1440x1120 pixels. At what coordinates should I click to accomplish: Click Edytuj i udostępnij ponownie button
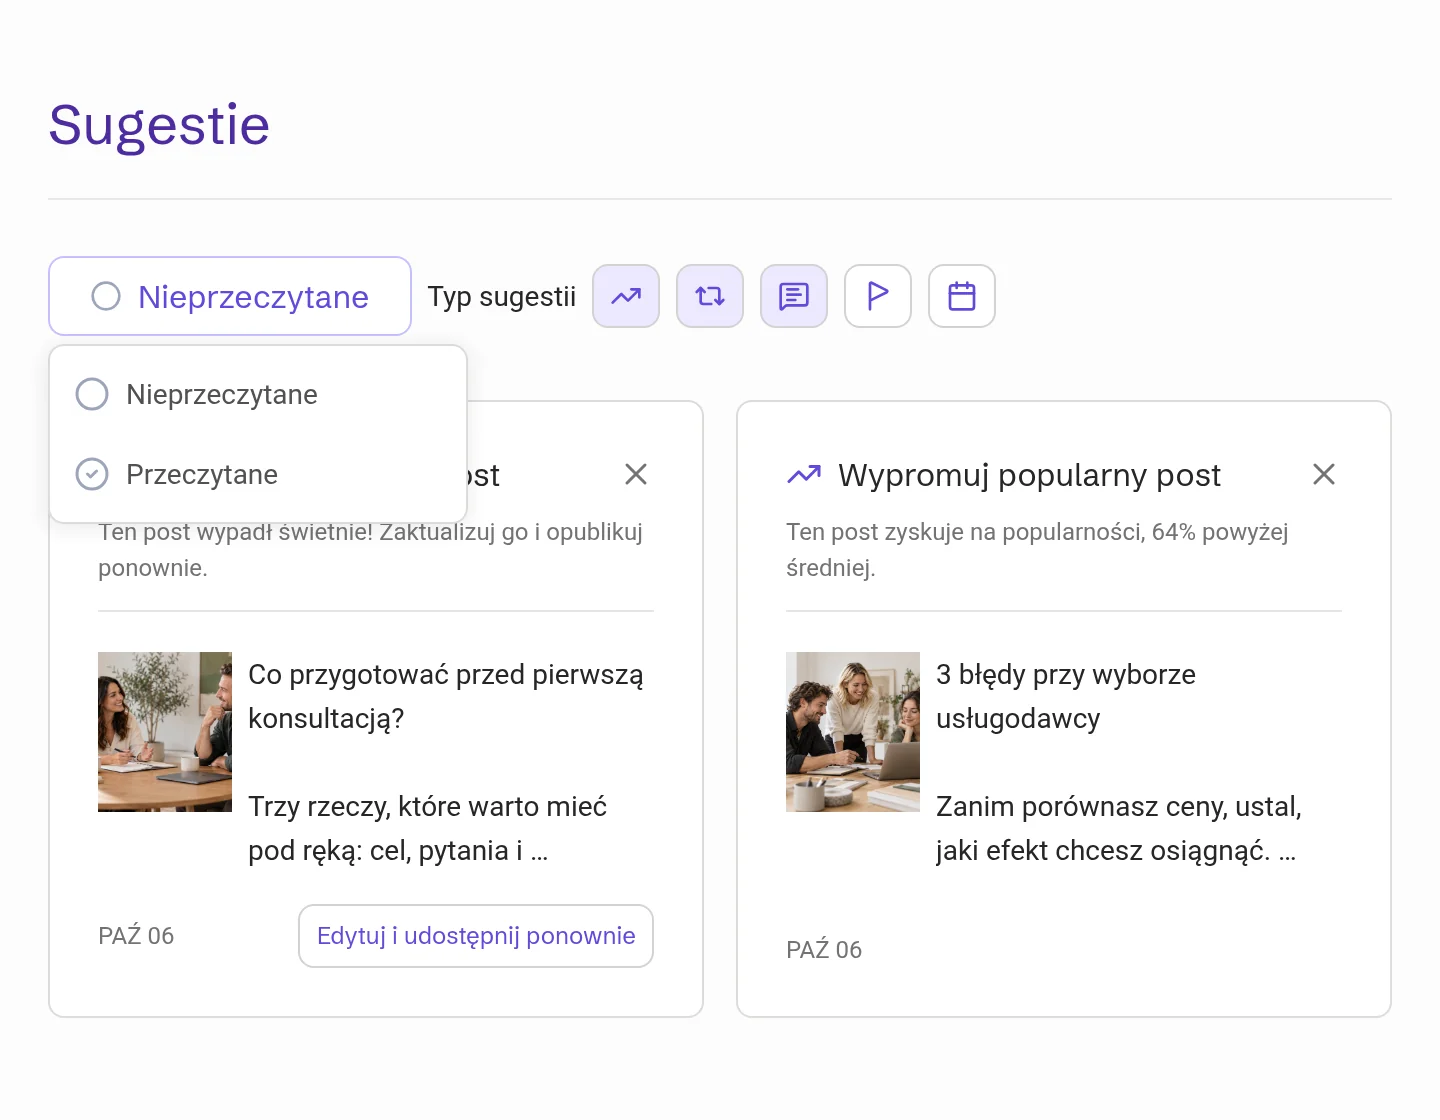476,936
